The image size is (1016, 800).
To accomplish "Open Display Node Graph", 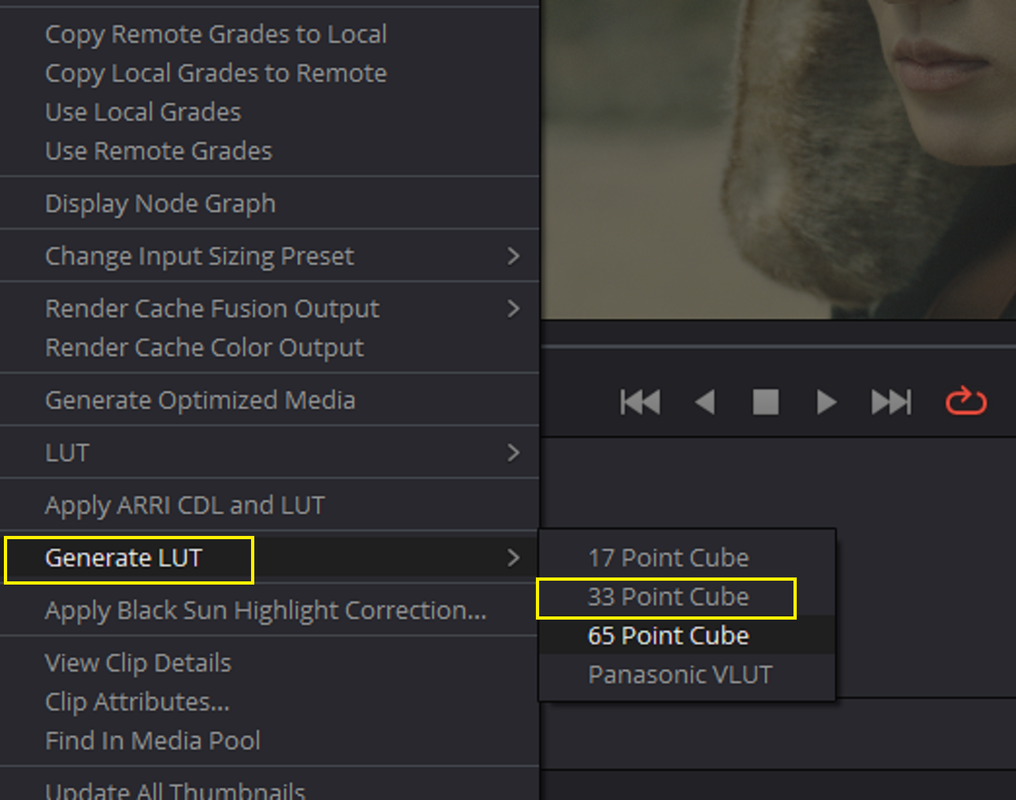I will pyautogui.click(x=160, y=203).
